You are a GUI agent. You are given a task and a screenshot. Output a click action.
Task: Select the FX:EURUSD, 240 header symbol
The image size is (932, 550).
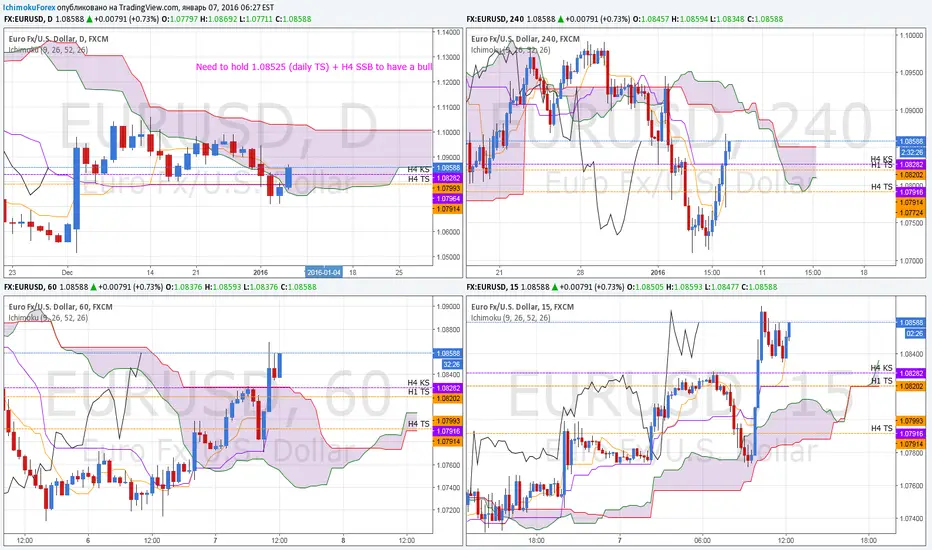(495, 19)
